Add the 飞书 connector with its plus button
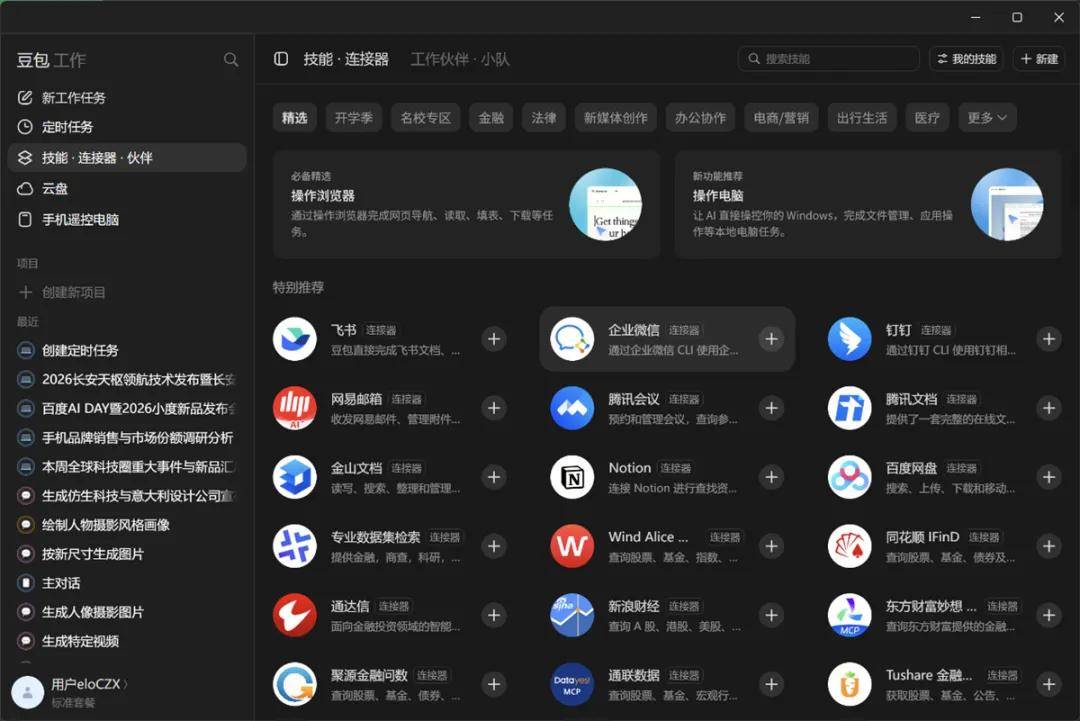The image size is (1080, 721). [494, 339]
